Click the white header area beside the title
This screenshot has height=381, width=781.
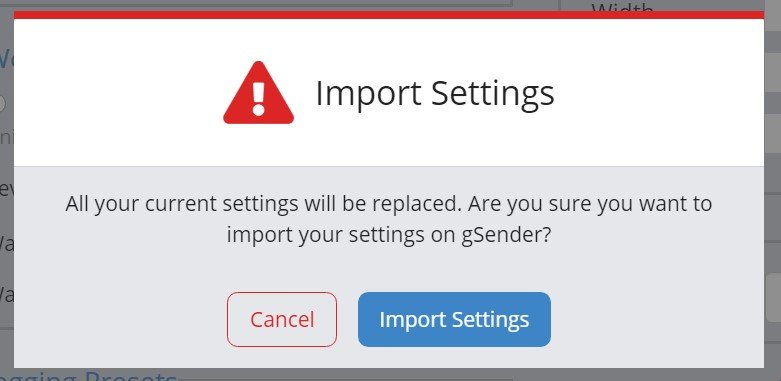[657, 93]
